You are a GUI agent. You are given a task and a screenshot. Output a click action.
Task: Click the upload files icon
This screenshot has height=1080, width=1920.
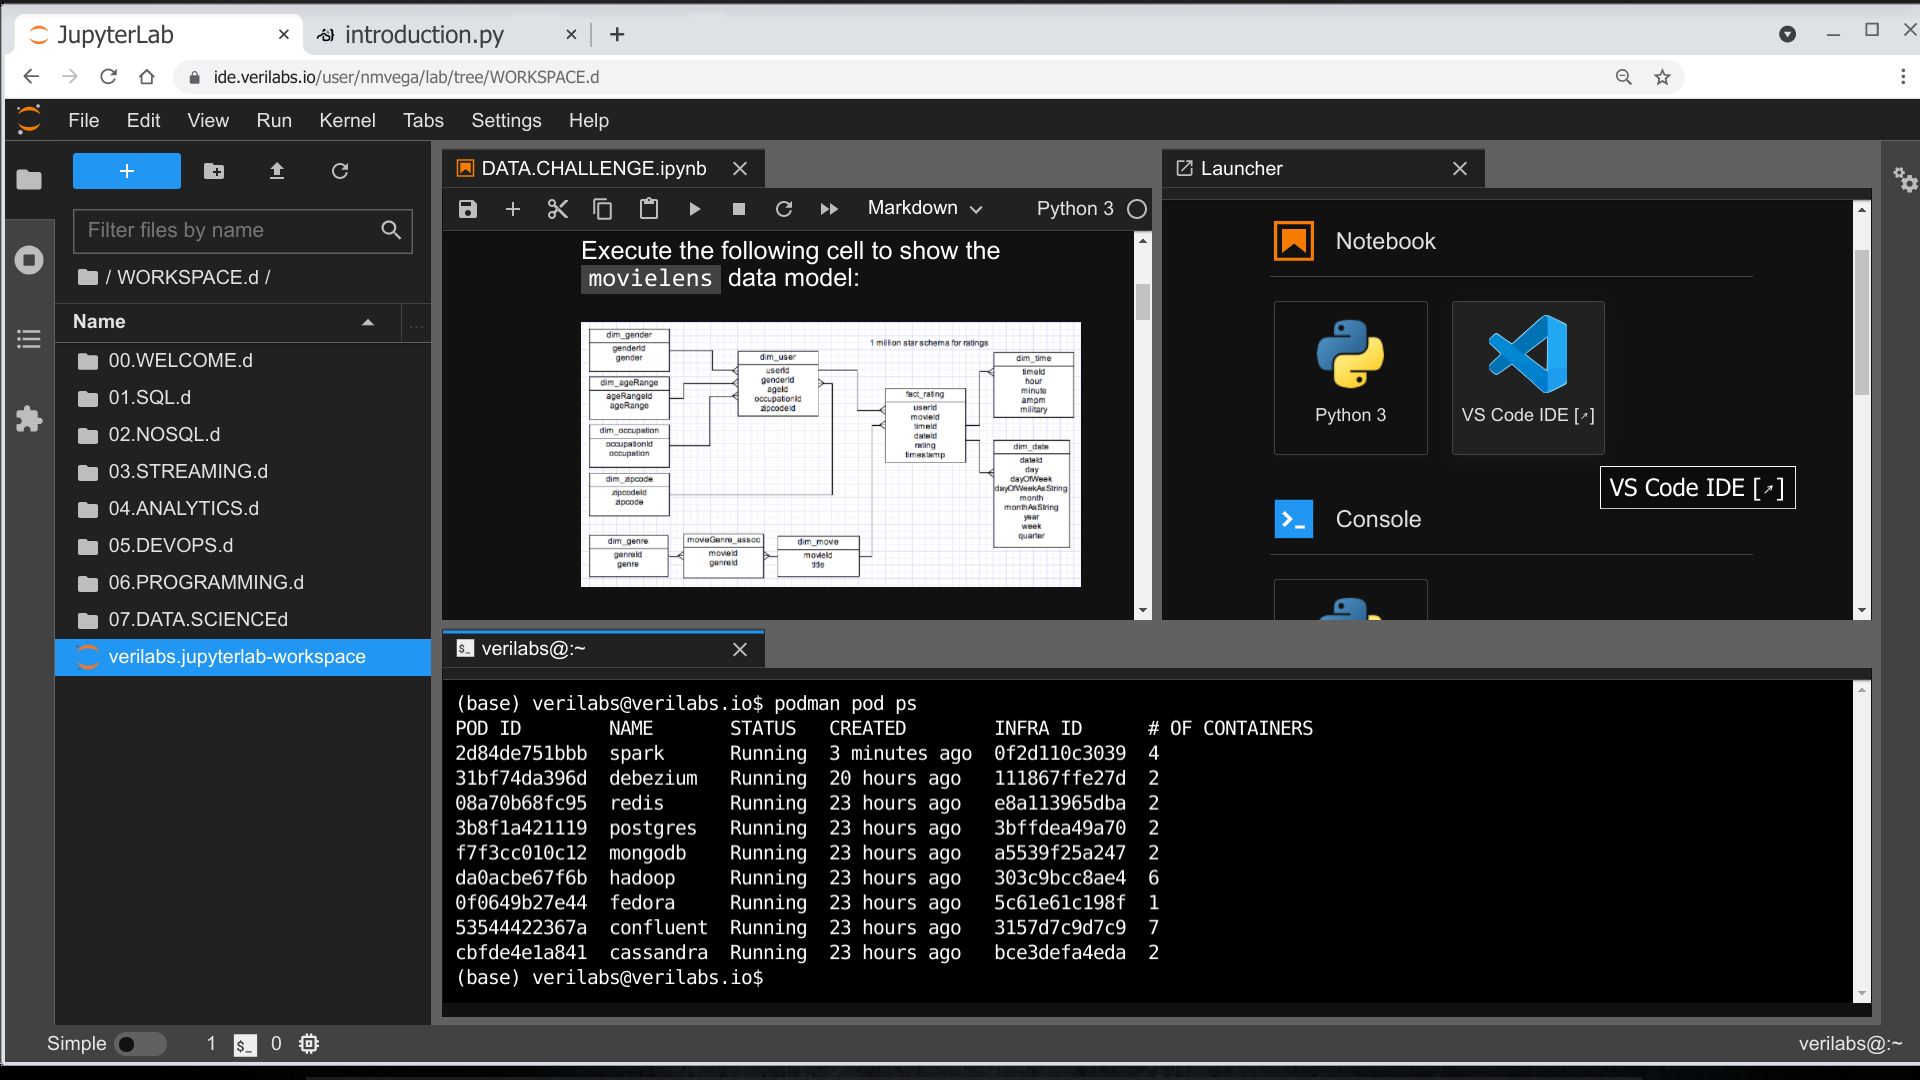pyautogui.click(x=277, y=171)
